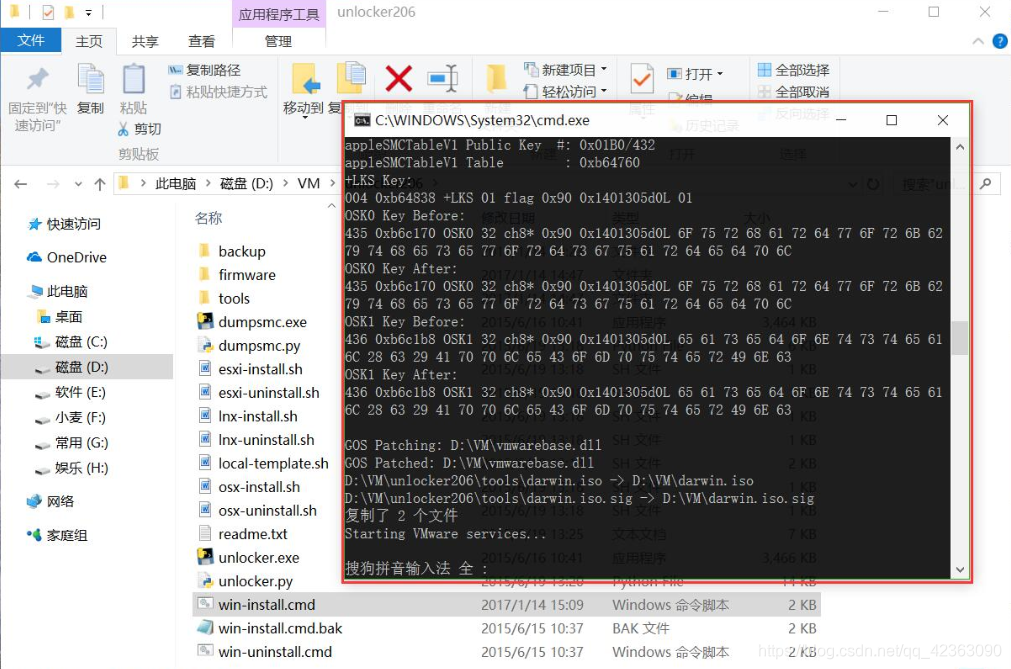This screenshot has height=669, width=1011.
Task: Click Select all (全部选择)
Action: (793, 70)
